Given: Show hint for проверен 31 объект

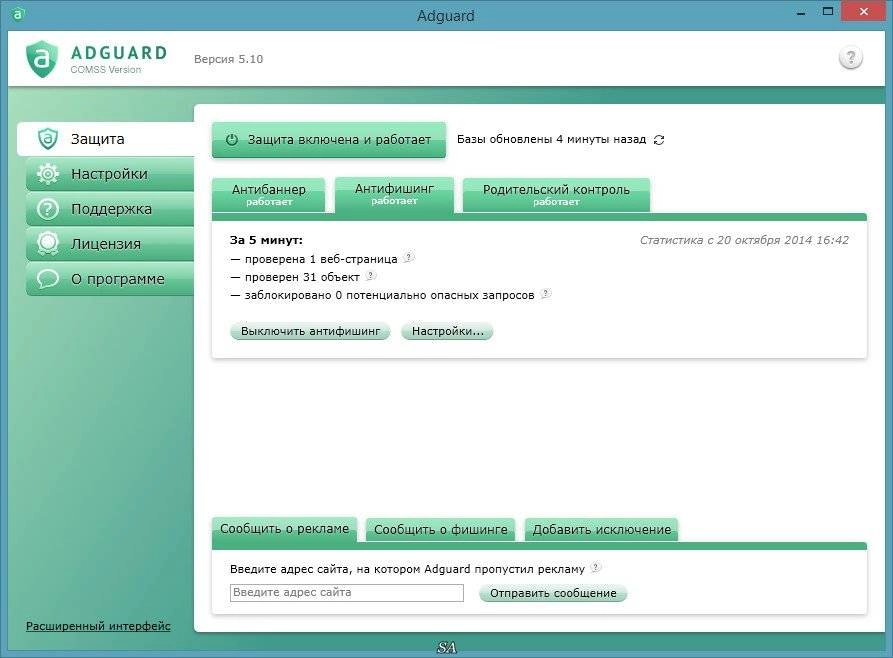Looking at the screenshot, I should click(370, 276).
